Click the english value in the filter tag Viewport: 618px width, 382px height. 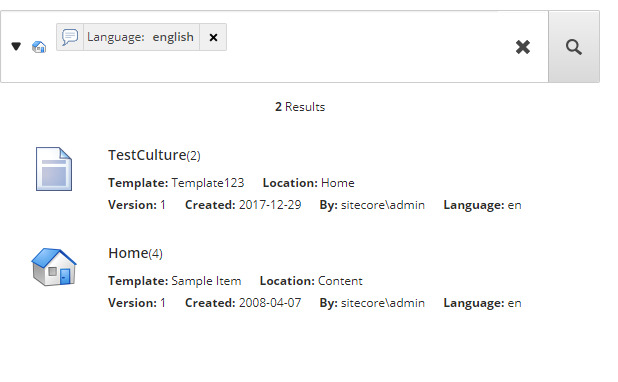pyautogui.click(x=173, y=37)
